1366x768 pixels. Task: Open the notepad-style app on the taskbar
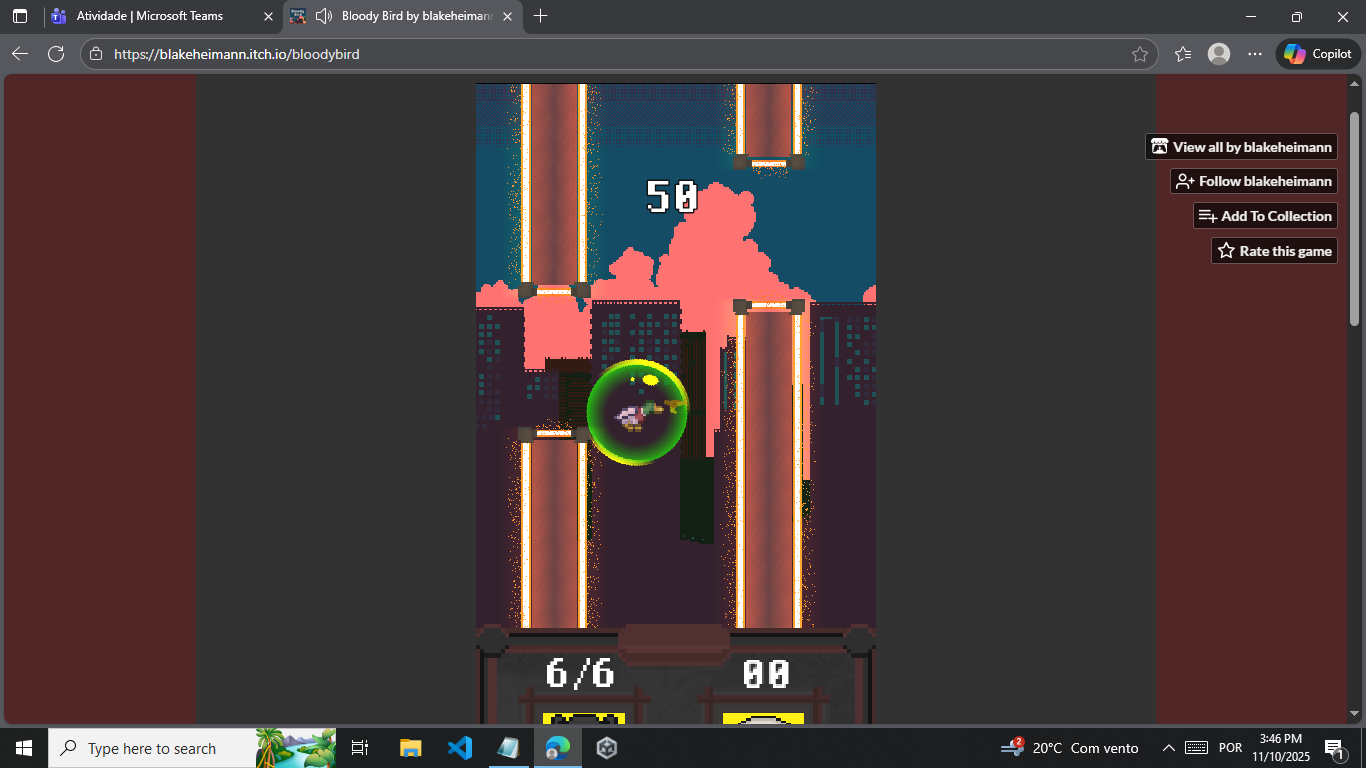508,748
